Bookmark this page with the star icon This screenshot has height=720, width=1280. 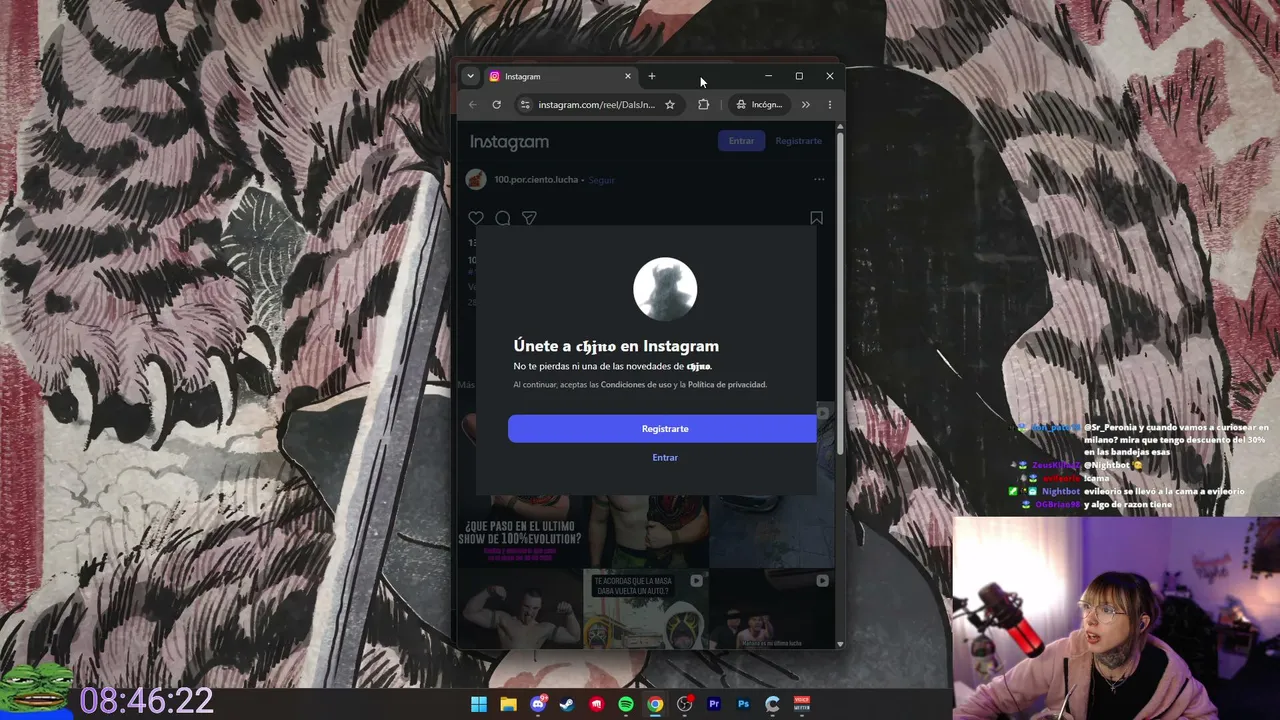click(670, 104)
